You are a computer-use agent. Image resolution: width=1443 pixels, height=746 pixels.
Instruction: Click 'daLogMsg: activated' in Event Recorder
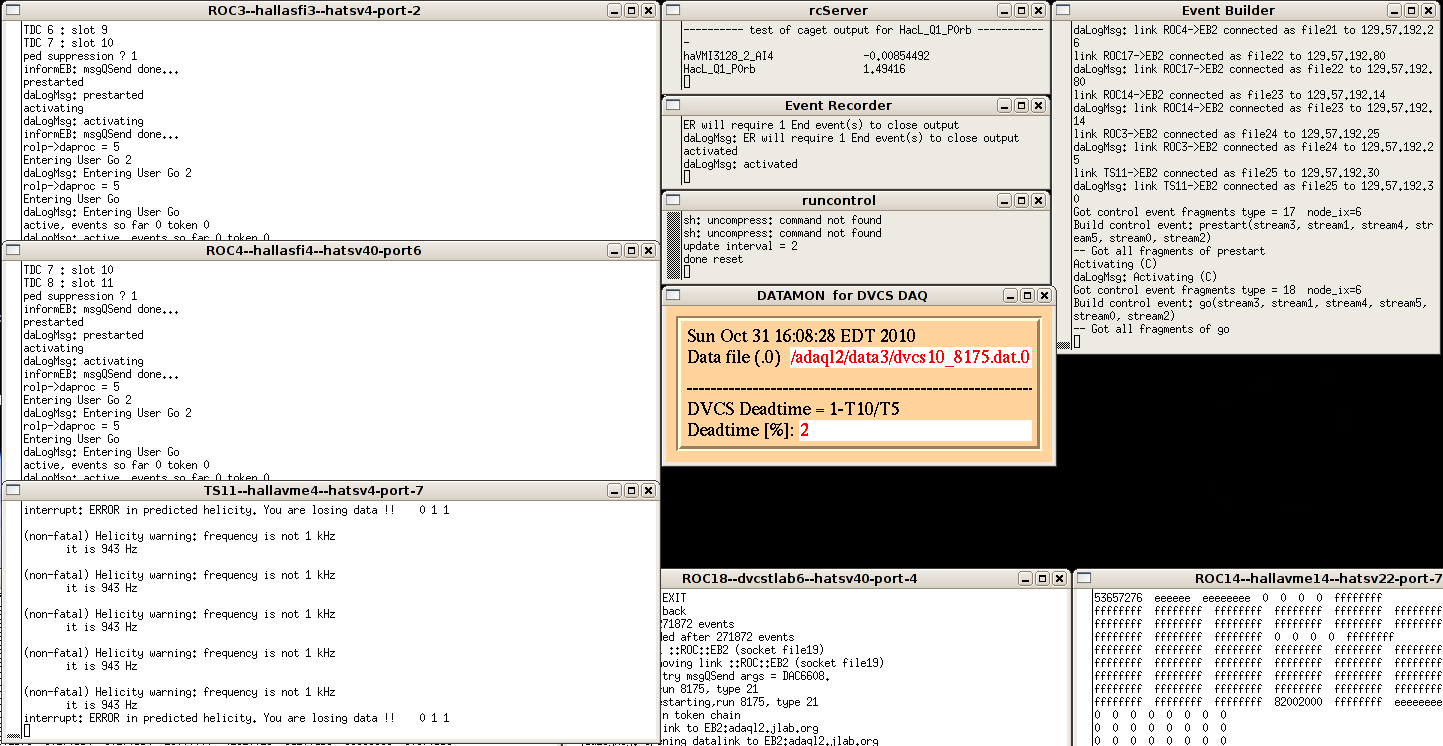pos(741,164)
